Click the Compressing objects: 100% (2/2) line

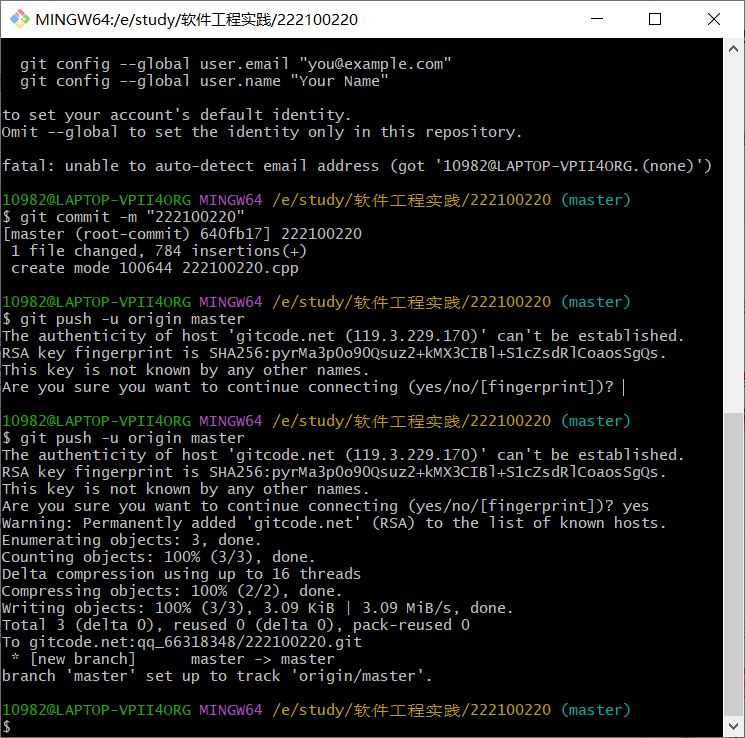pos(172,591)
